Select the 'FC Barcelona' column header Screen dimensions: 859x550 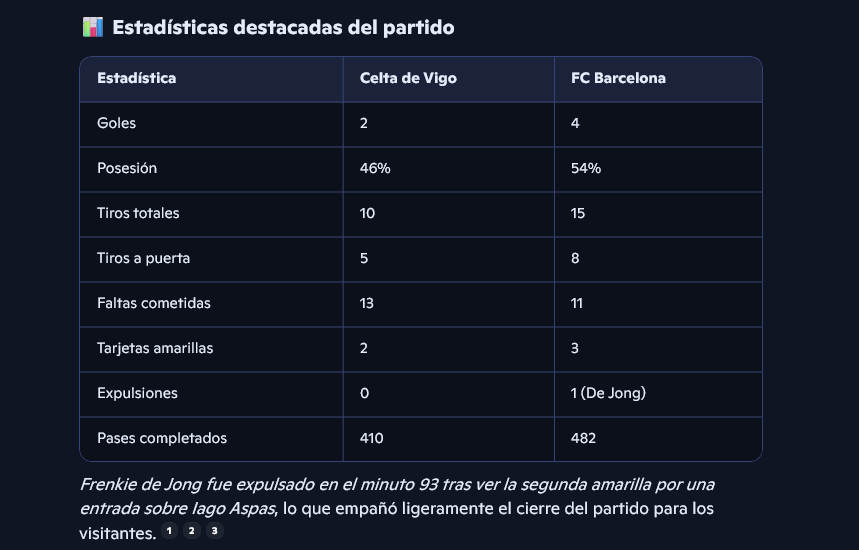pyautogui.click(x=618, y=78)
